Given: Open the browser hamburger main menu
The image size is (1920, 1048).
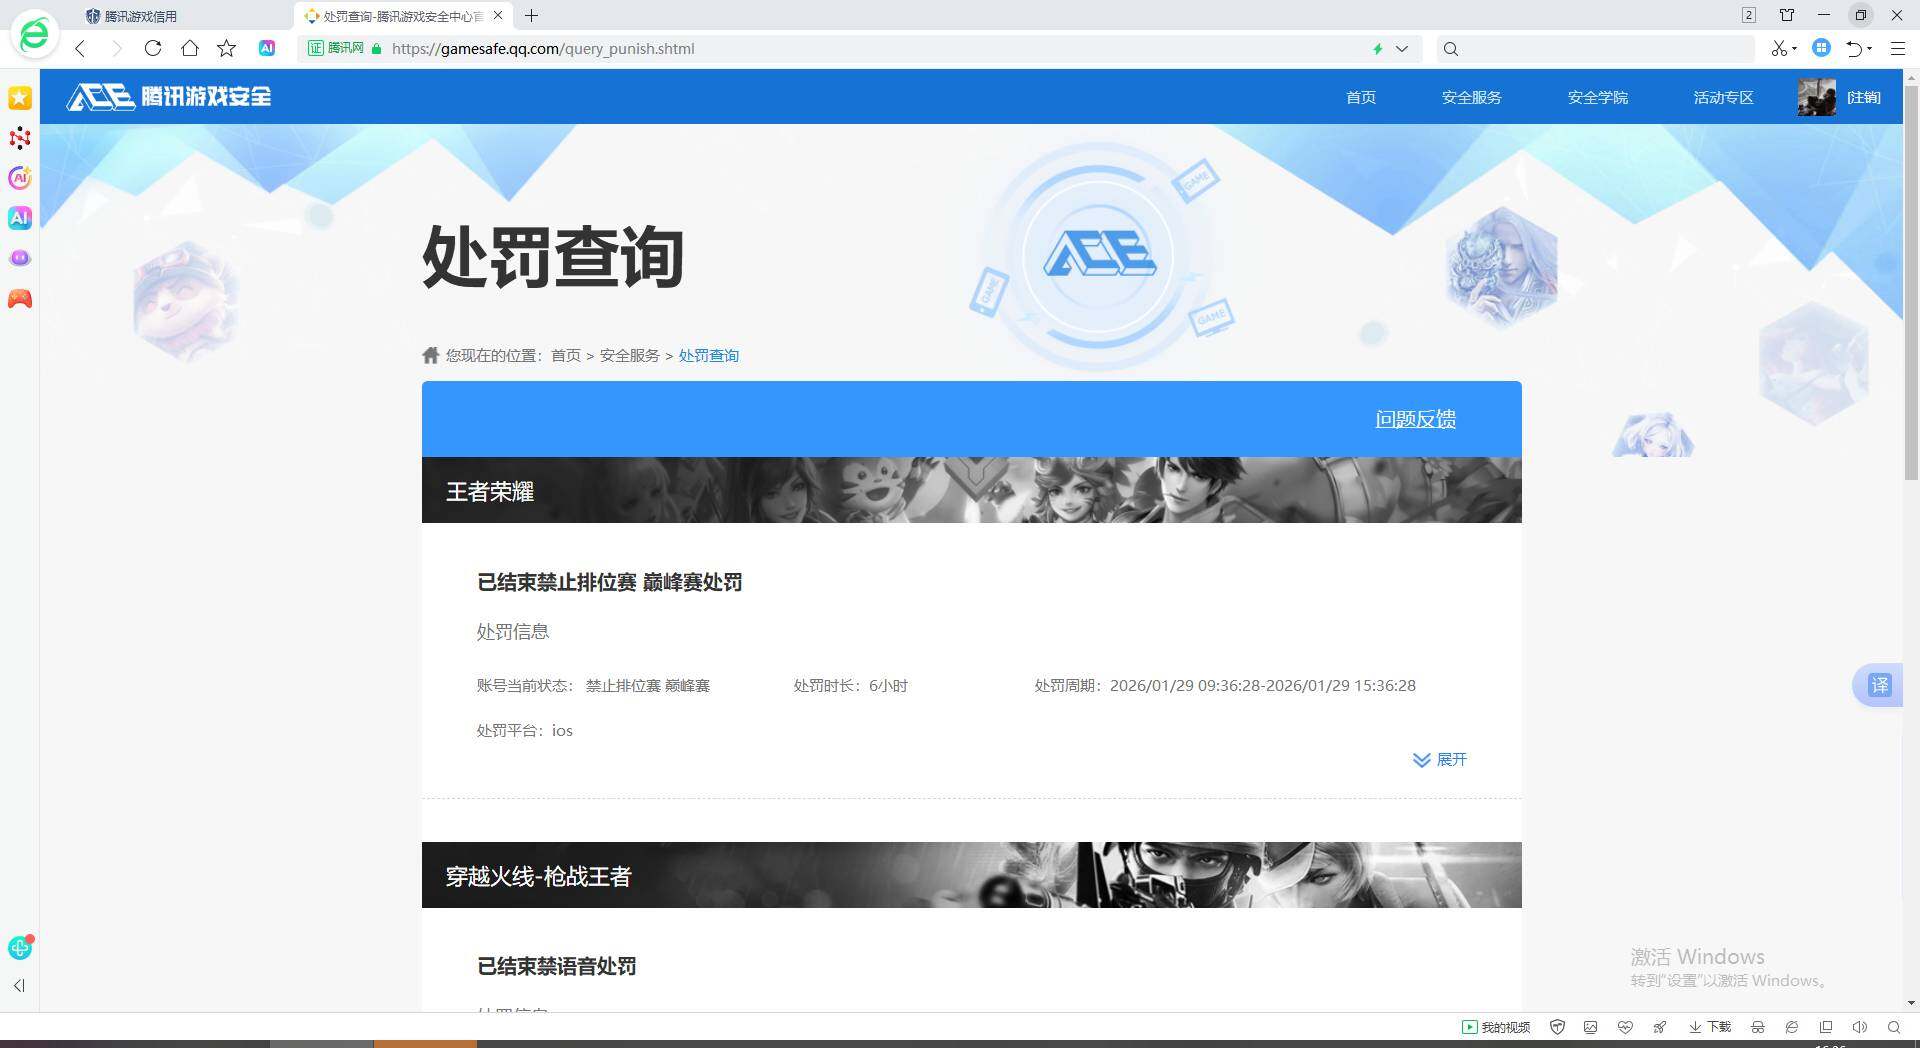Looking at the screenshot, I should tap(1897, 48).
